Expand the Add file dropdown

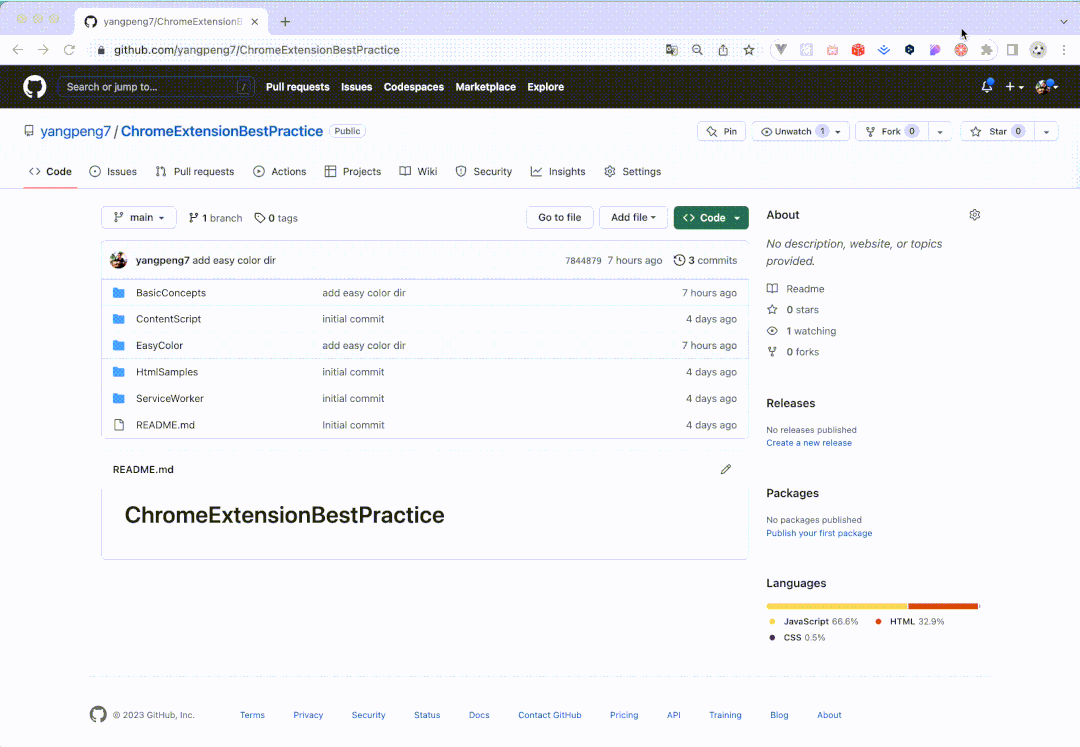click(633, 218)
